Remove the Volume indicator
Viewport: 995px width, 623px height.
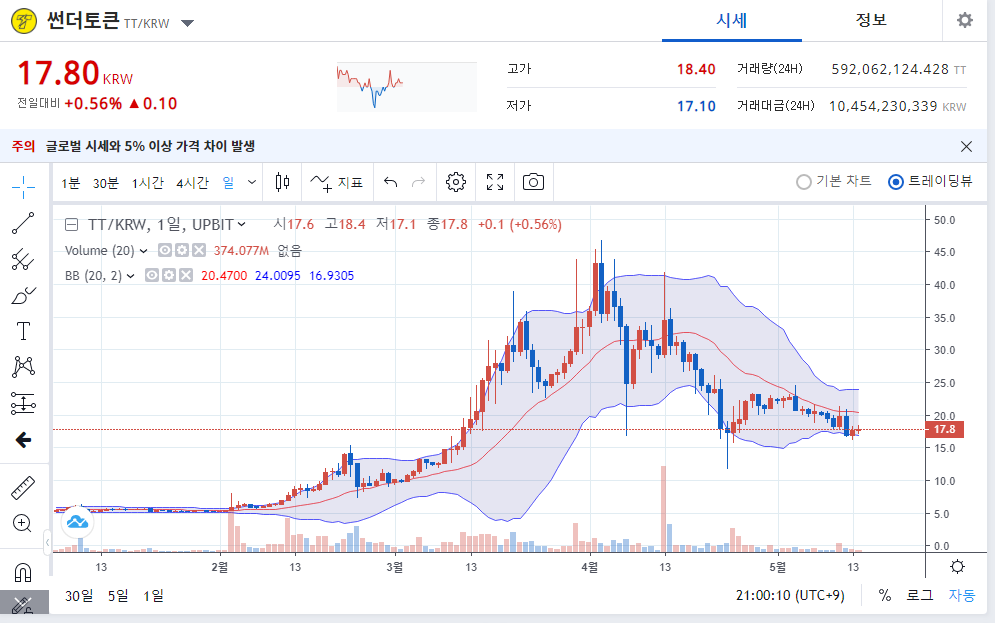pos(199,251)
